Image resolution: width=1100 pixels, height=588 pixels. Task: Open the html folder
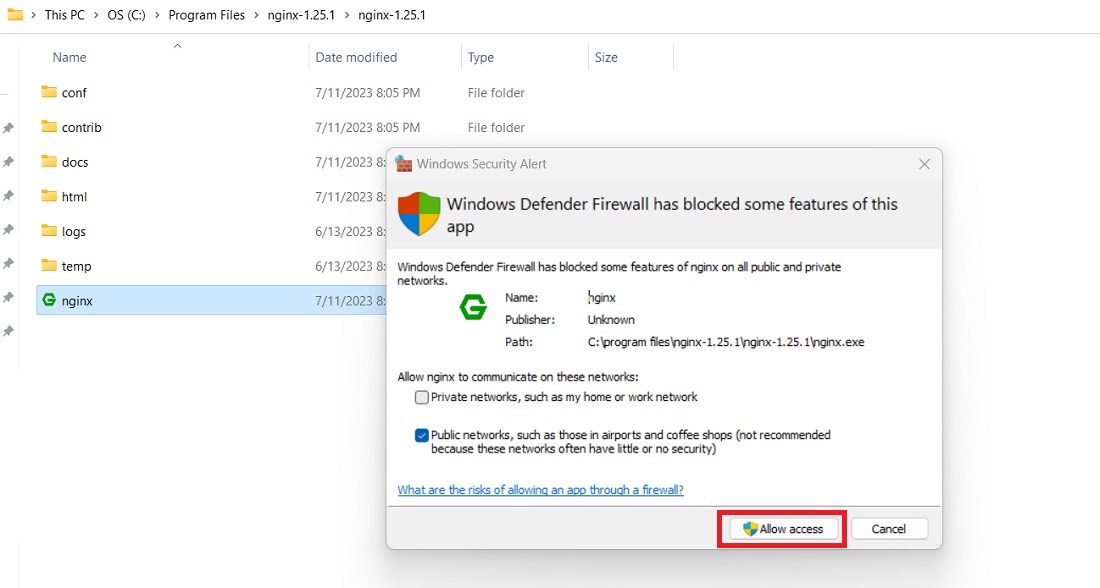(75, 196)
